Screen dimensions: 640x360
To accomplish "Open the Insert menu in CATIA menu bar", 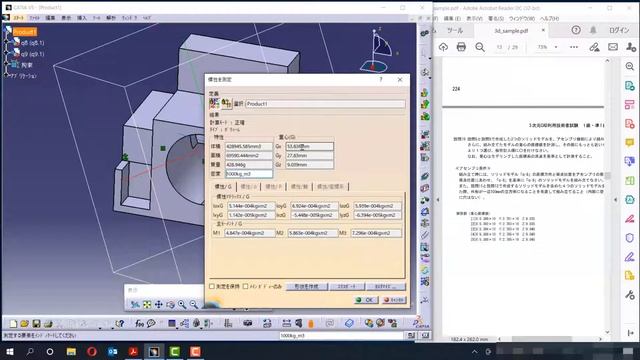I will pyautogui.click(x=82, y=18).
